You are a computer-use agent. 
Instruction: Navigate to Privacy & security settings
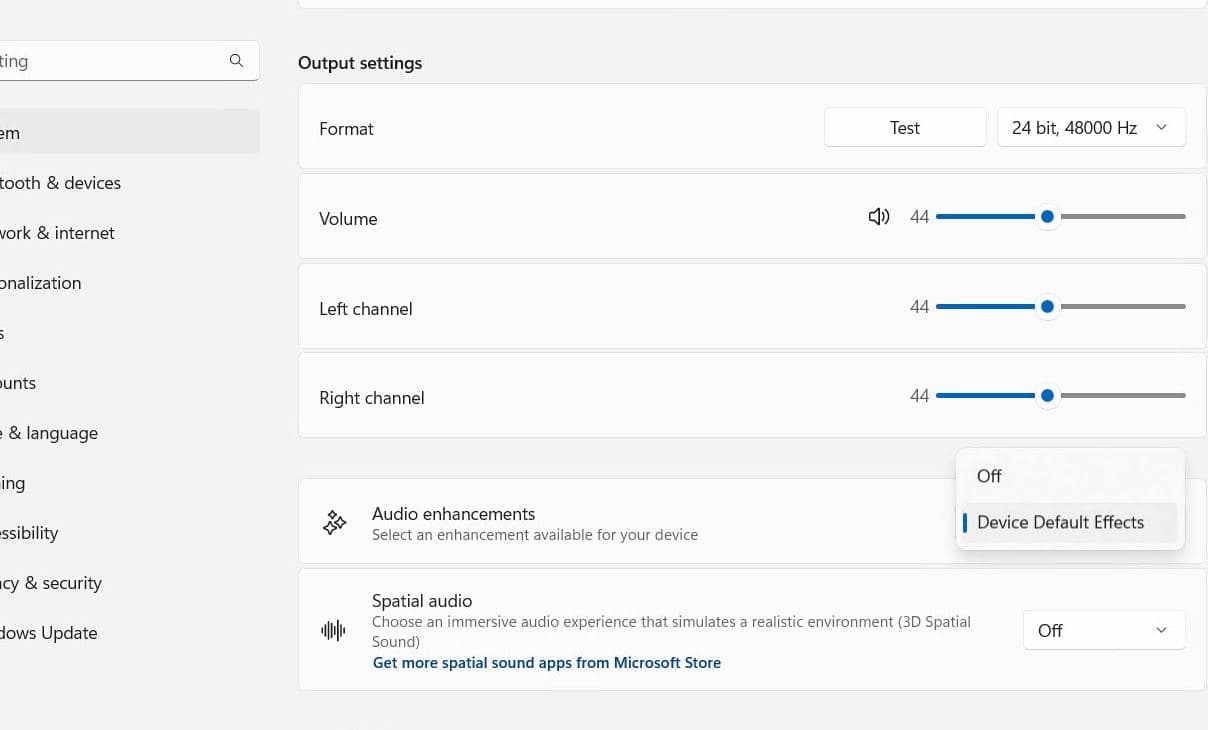50,583
